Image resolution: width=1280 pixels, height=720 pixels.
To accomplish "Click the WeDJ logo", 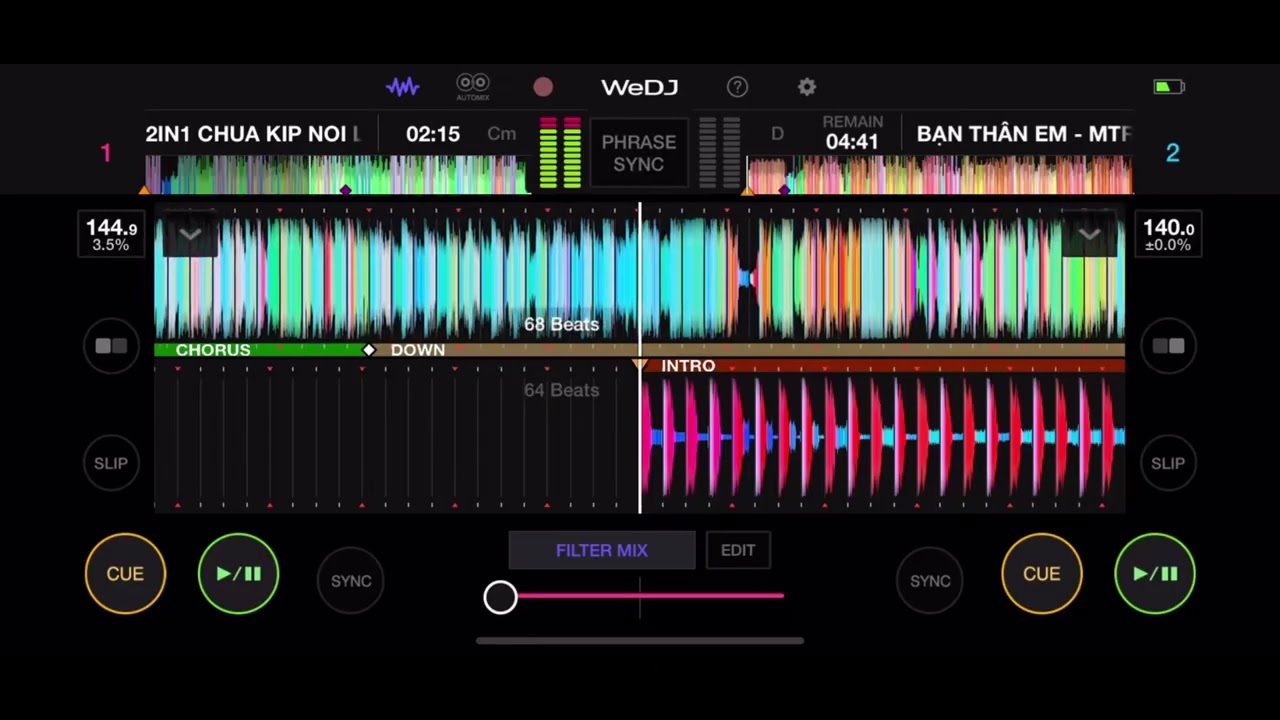I will pyautogui.click(x=639, y=87).
